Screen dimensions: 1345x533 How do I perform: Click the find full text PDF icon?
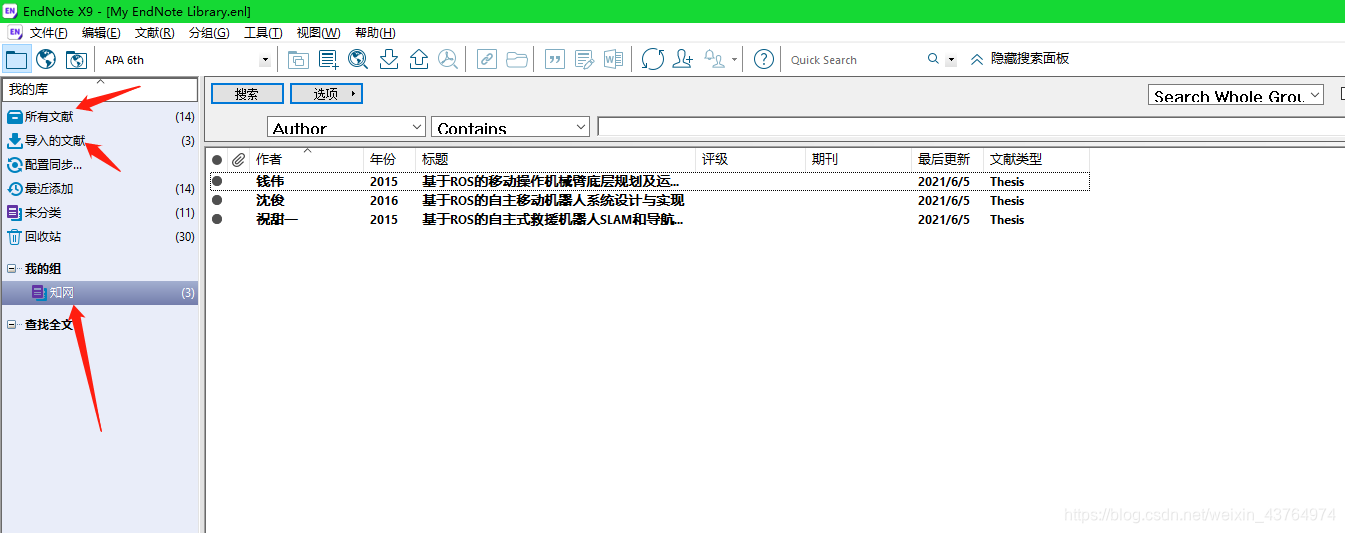coord(448,59)
